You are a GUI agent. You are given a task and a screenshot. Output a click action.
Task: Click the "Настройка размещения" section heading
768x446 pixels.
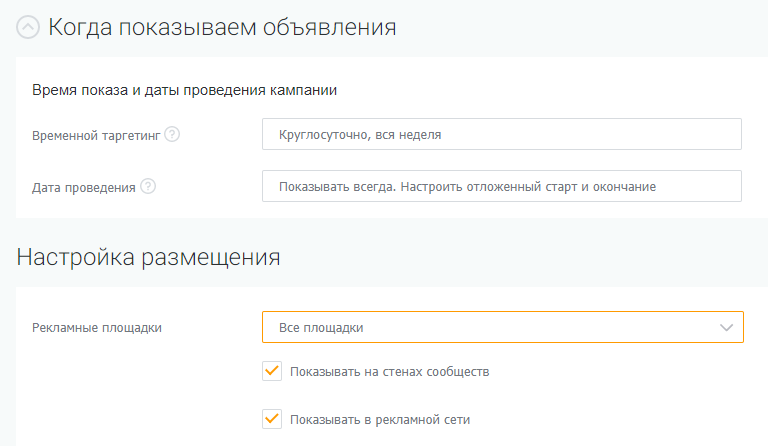coord(148,257)
